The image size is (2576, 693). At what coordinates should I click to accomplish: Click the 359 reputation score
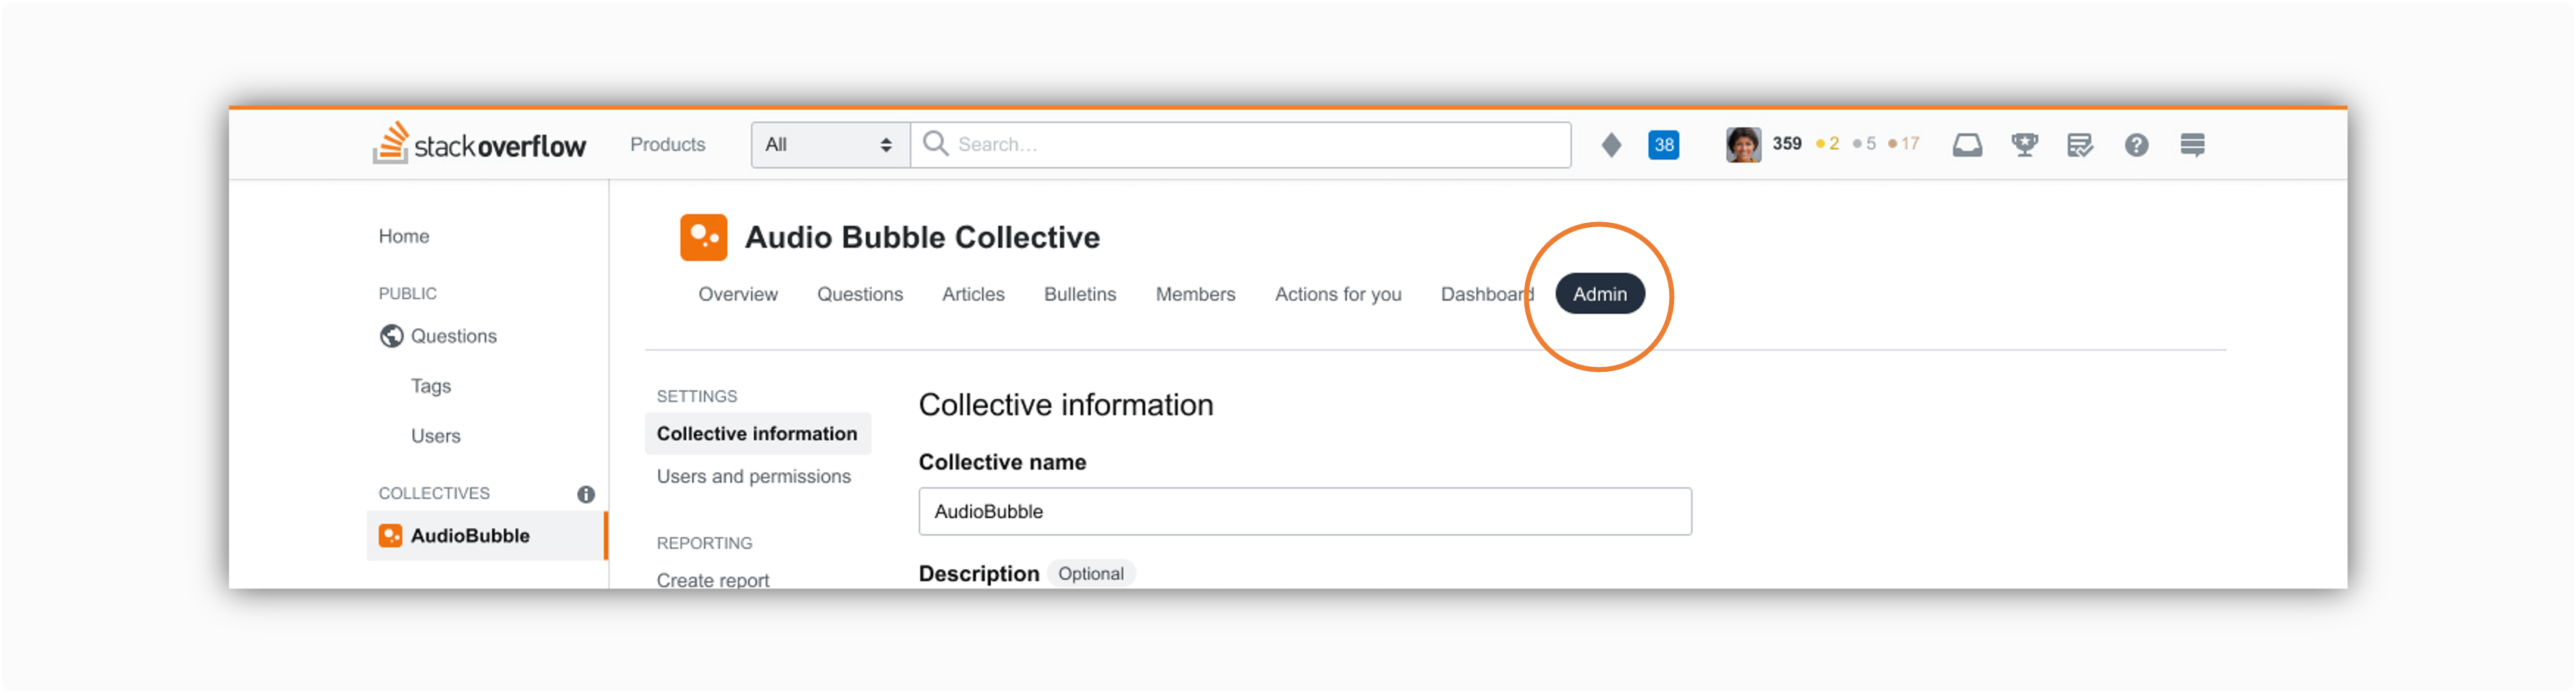coord(1786,143)
